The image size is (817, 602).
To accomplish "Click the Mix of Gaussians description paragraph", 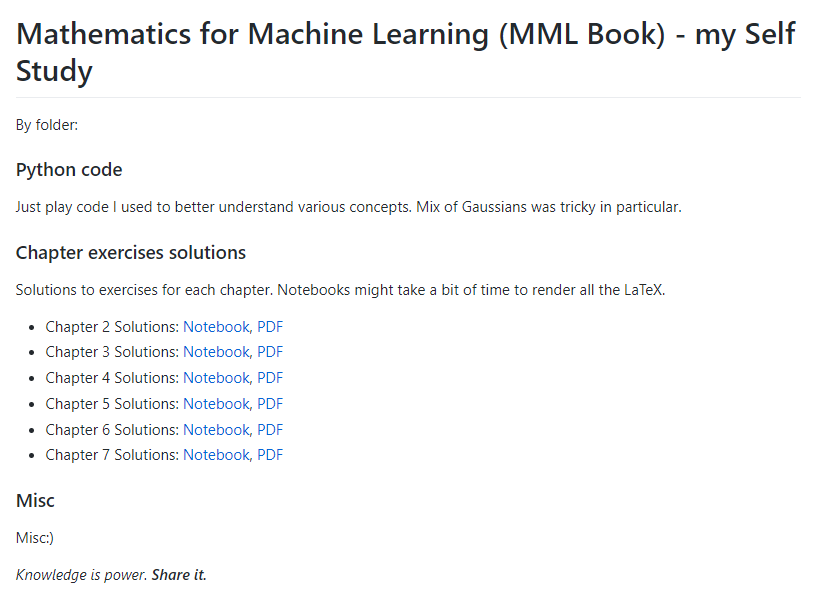I will 348,208.
